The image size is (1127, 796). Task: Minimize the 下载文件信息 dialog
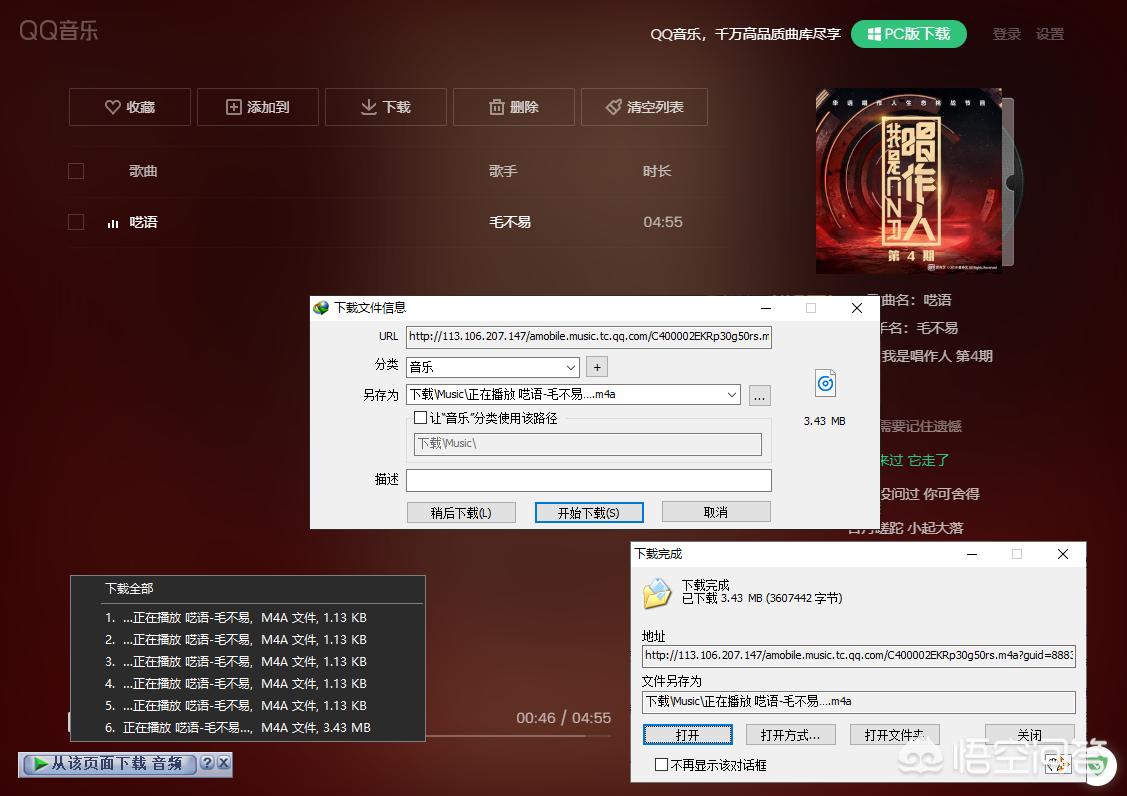pyautogui.click(x=766, y=308)
